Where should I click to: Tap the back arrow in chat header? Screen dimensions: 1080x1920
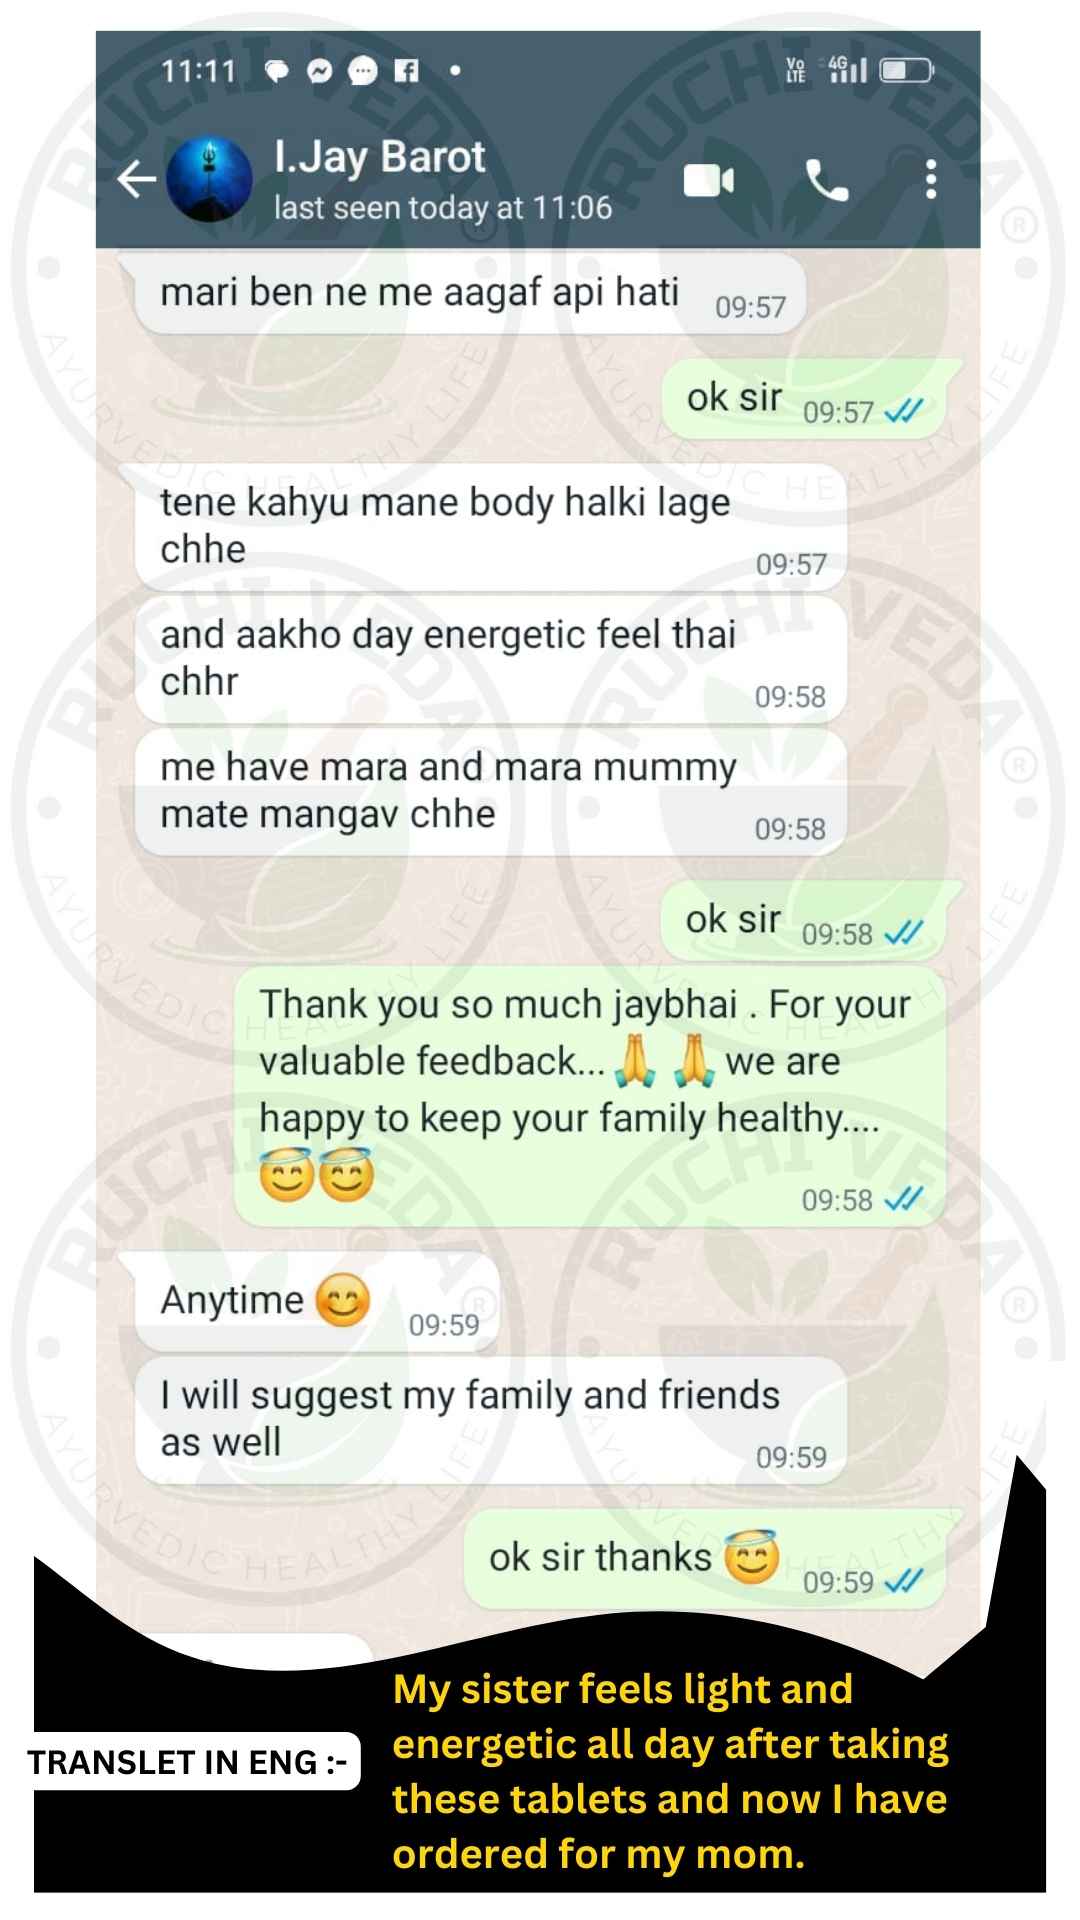tap(136, 180)
